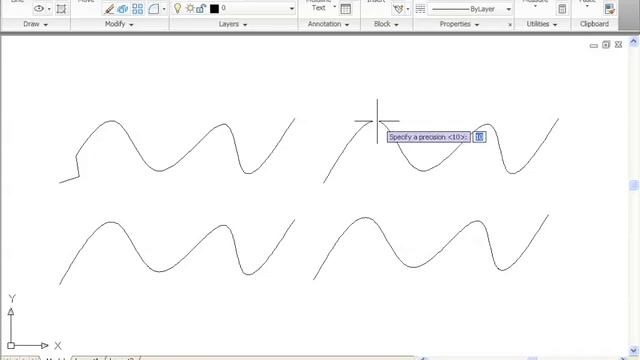This screenshot has width=640, height=360.
Task: Open the block tool flyout arrow
Action: click(x=408, y=9)
